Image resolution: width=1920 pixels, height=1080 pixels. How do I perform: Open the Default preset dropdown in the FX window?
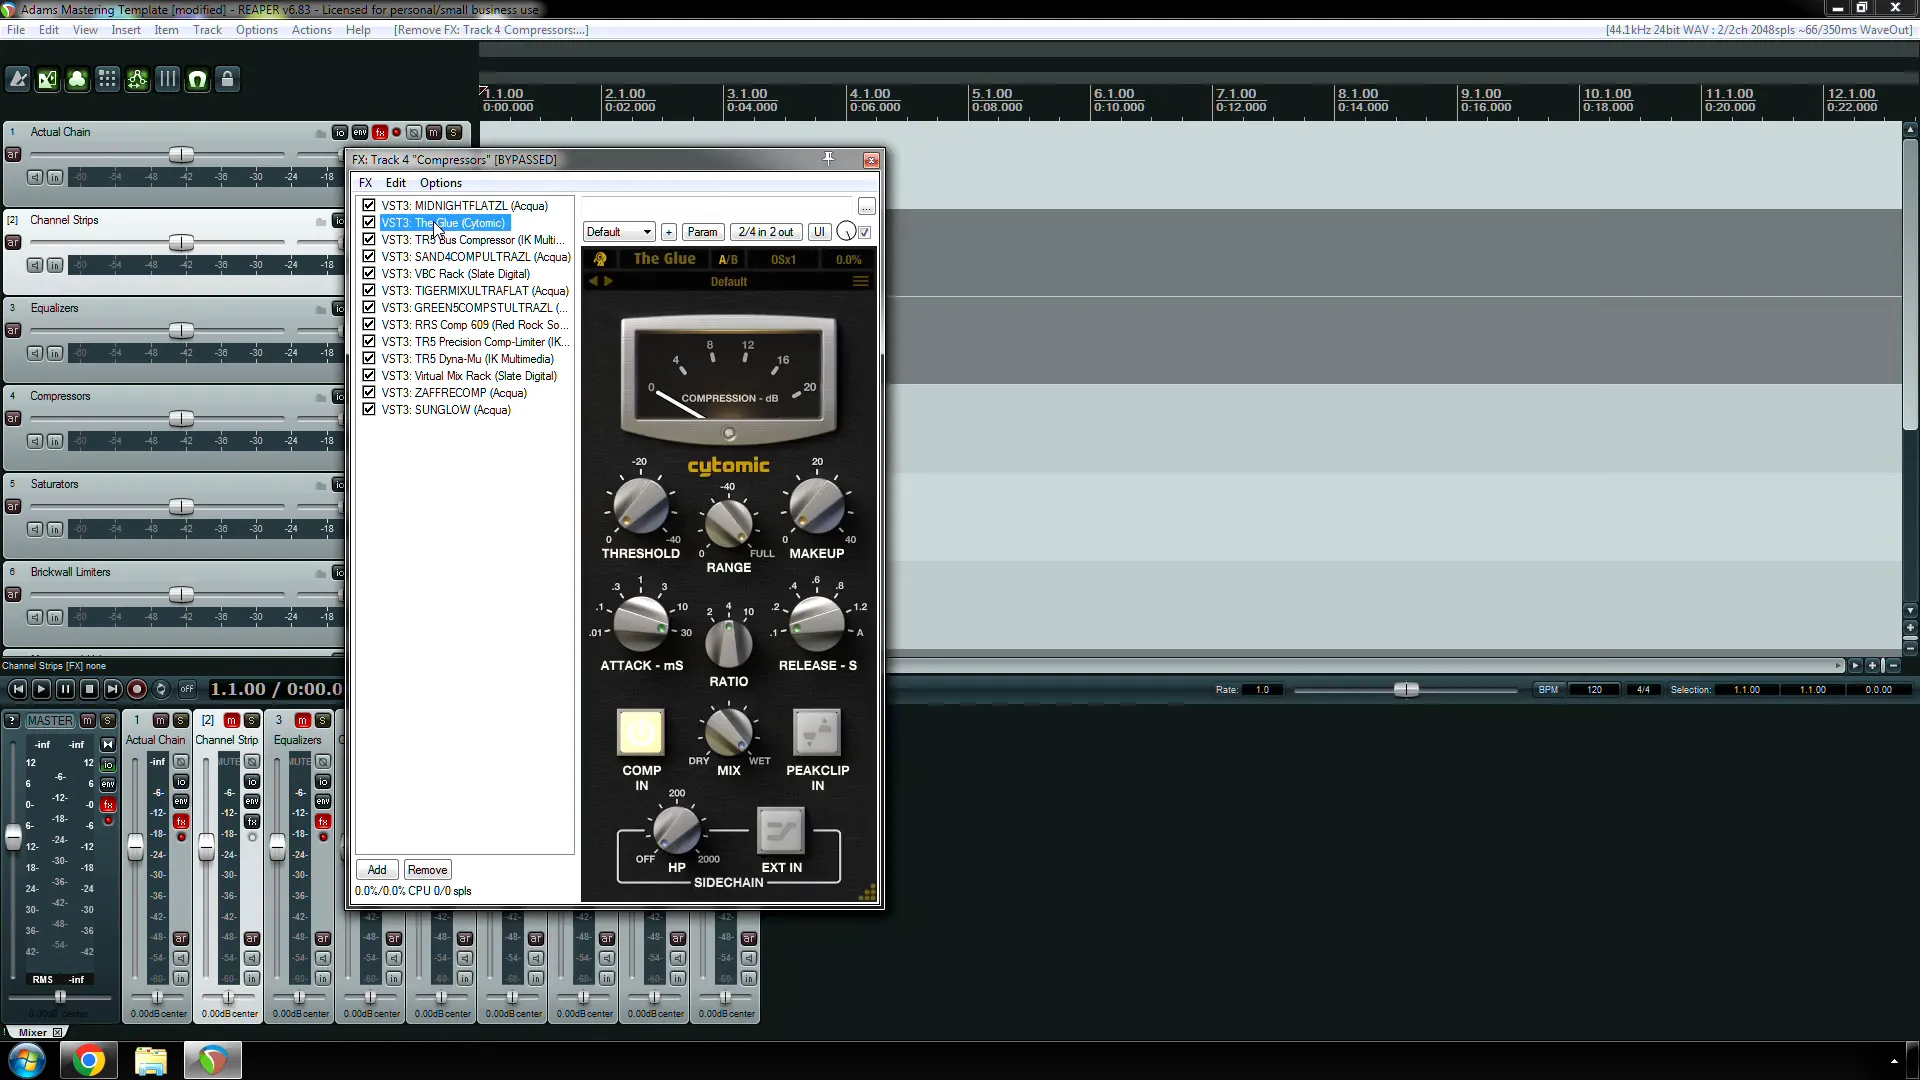coord(619,232)
